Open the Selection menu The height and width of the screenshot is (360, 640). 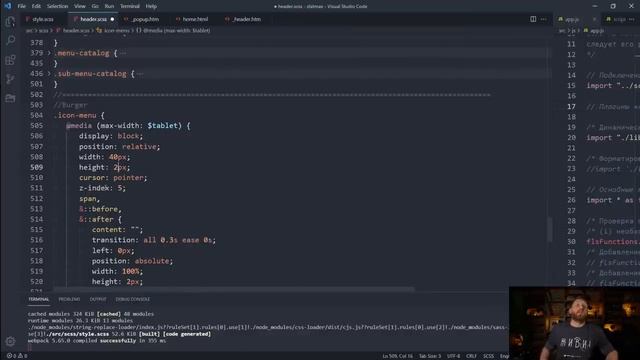(x=58, y=6)
